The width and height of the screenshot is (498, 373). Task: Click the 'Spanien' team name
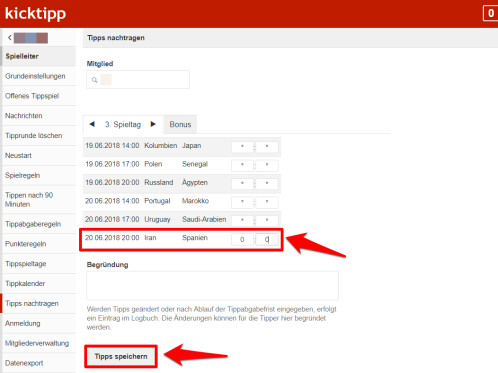(x=195, y=238)
